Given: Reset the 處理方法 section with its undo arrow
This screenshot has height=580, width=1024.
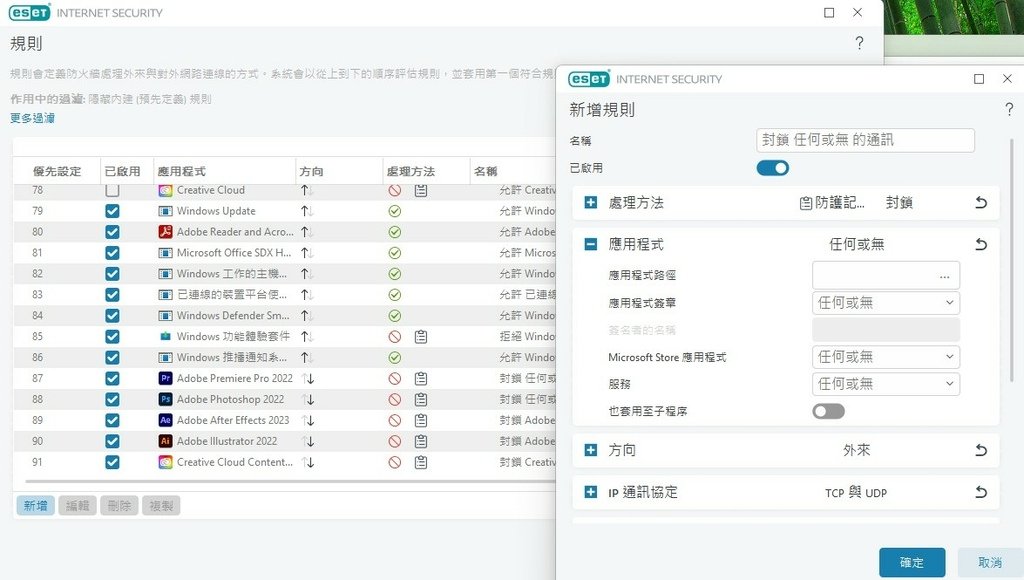Looking at the screenshot, I should pyautogui.click(x=981, y=202).
